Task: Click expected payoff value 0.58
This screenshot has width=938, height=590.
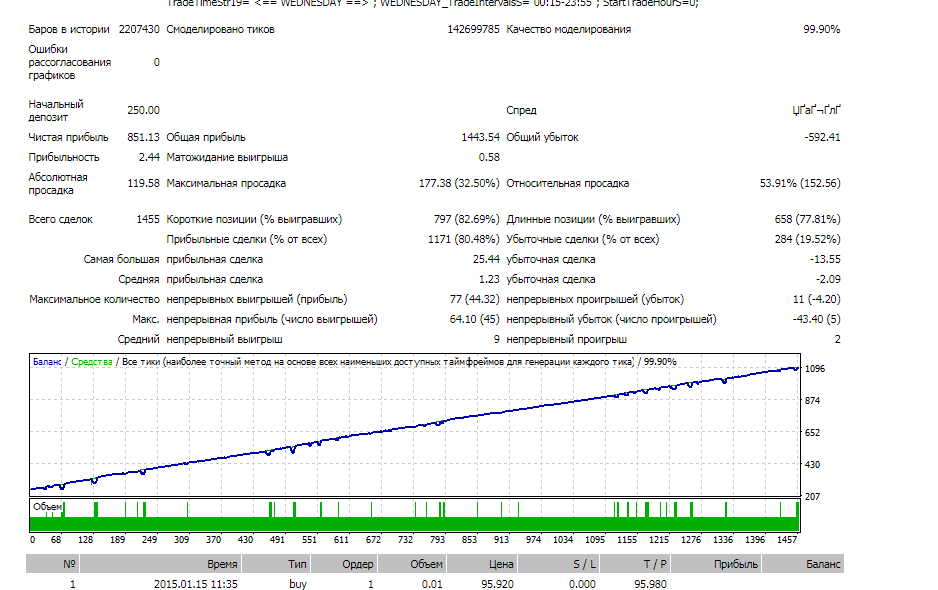Action: pyautogui.click(x=489, y=157)
